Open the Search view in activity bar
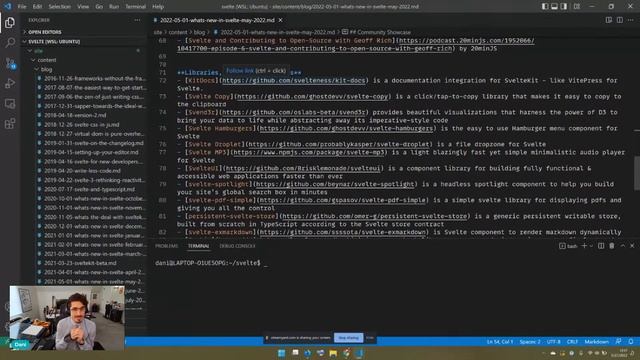The width and height of the screenshot is (640, 360). [10, 42]
